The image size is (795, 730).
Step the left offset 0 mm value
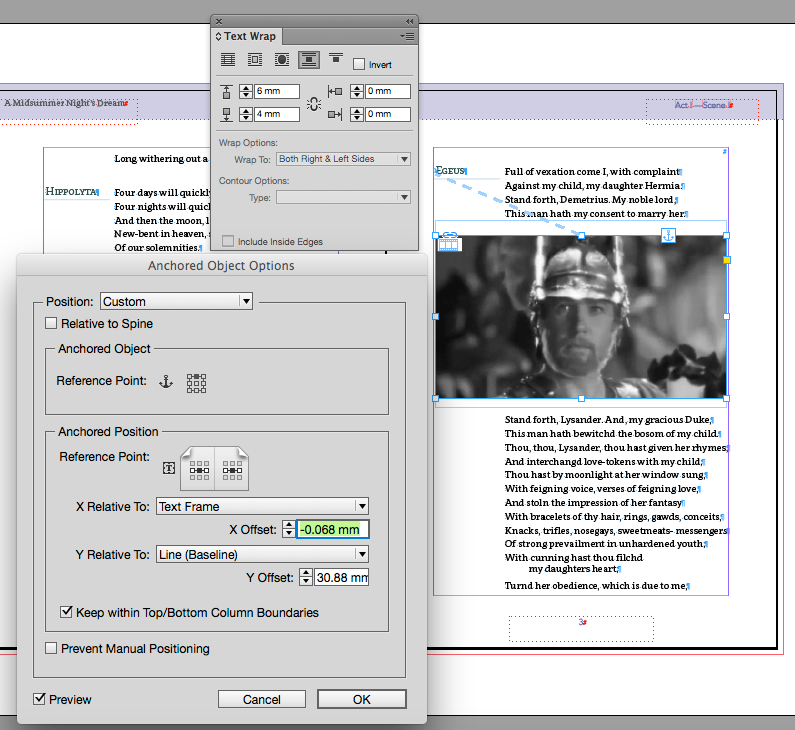[357, 91]
